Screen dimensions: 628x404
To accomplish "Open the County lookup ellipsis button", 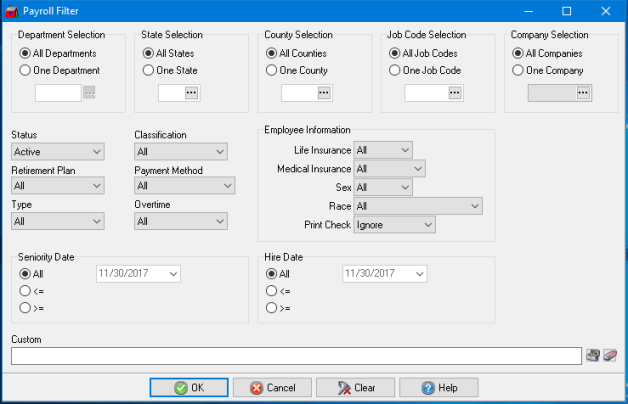I will pos(323,93).
